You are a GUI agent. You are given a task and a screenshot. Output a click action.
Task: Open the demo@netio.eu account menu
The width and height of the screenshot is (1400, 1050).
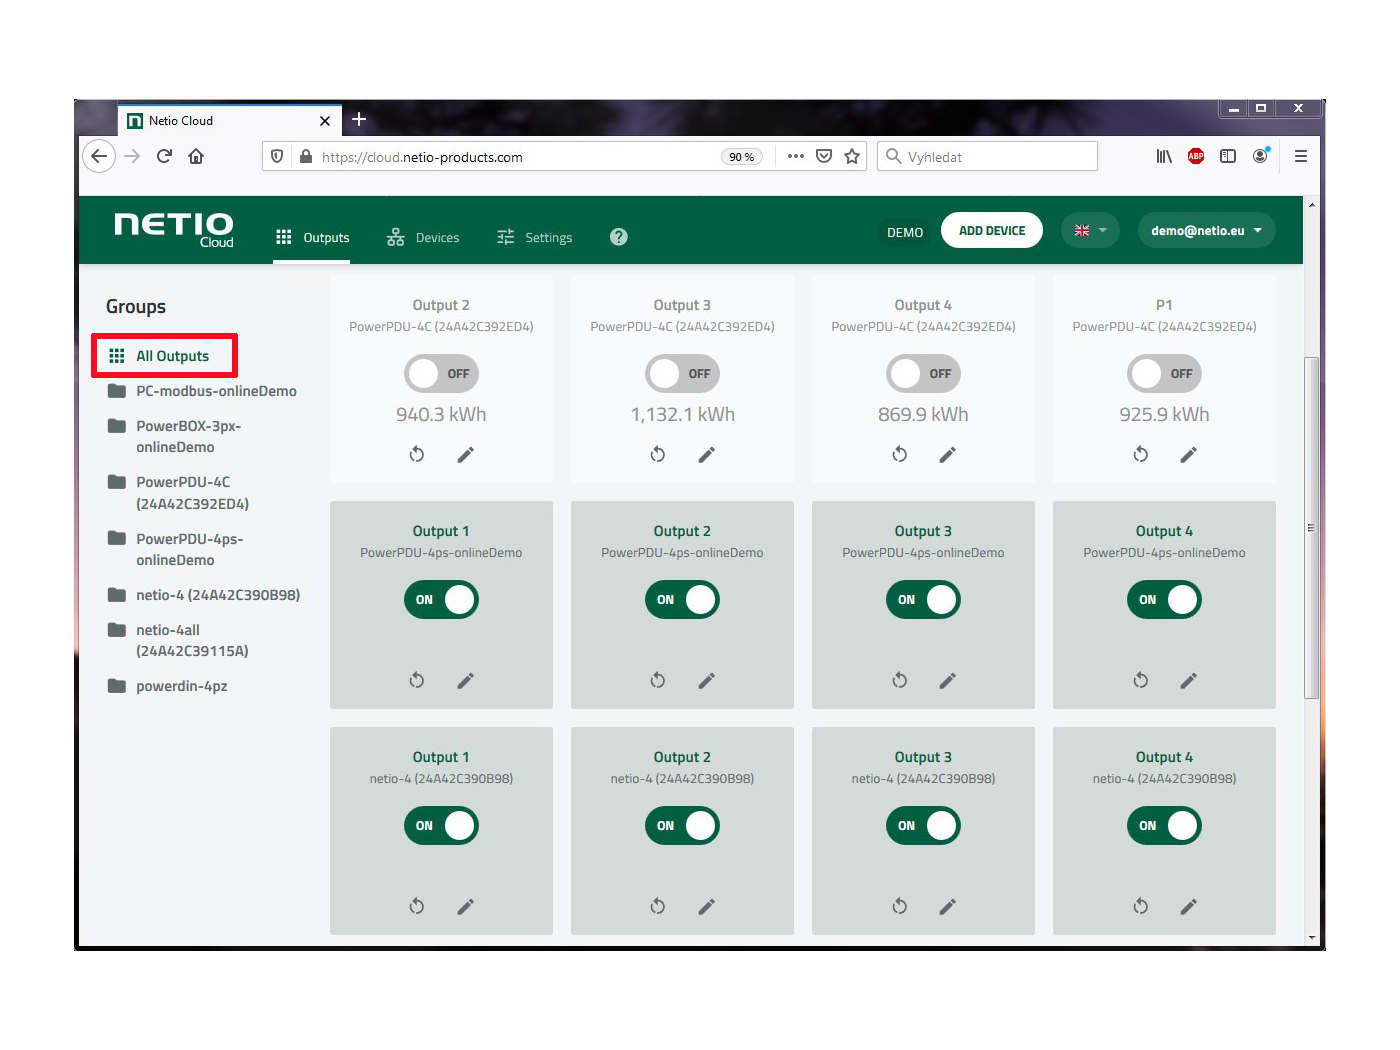[1207, 231]
